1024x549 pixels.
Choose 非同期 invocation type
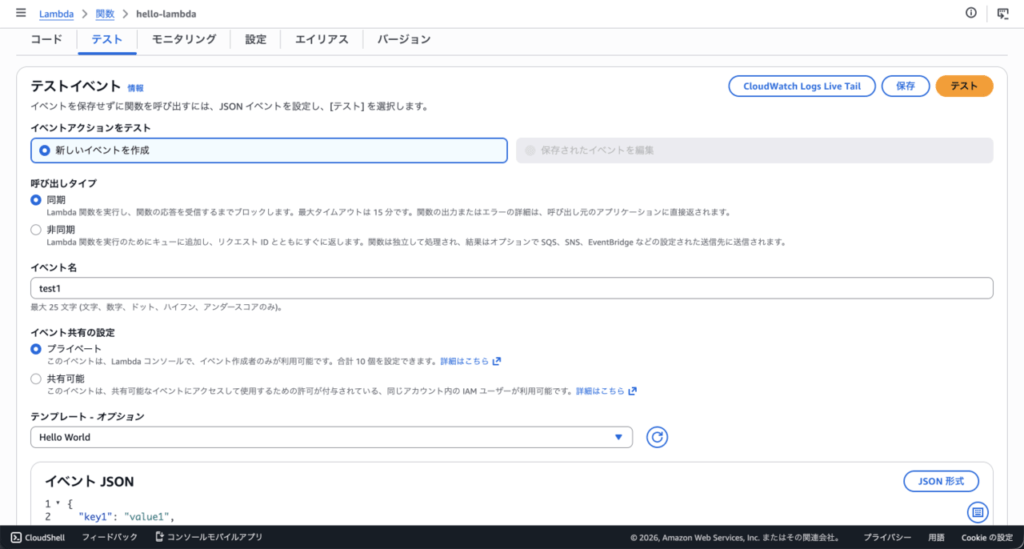[x=36, y=230]
